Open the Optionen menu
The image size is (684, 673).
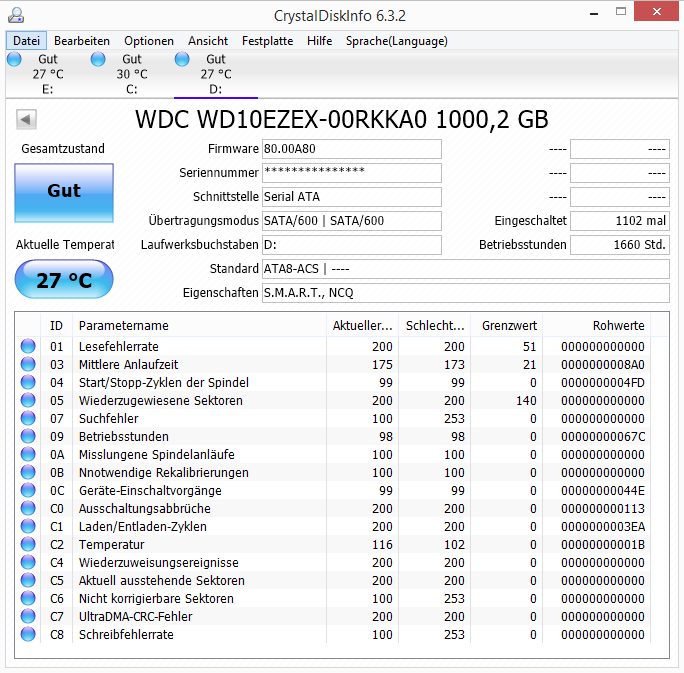tap(149, 41)
